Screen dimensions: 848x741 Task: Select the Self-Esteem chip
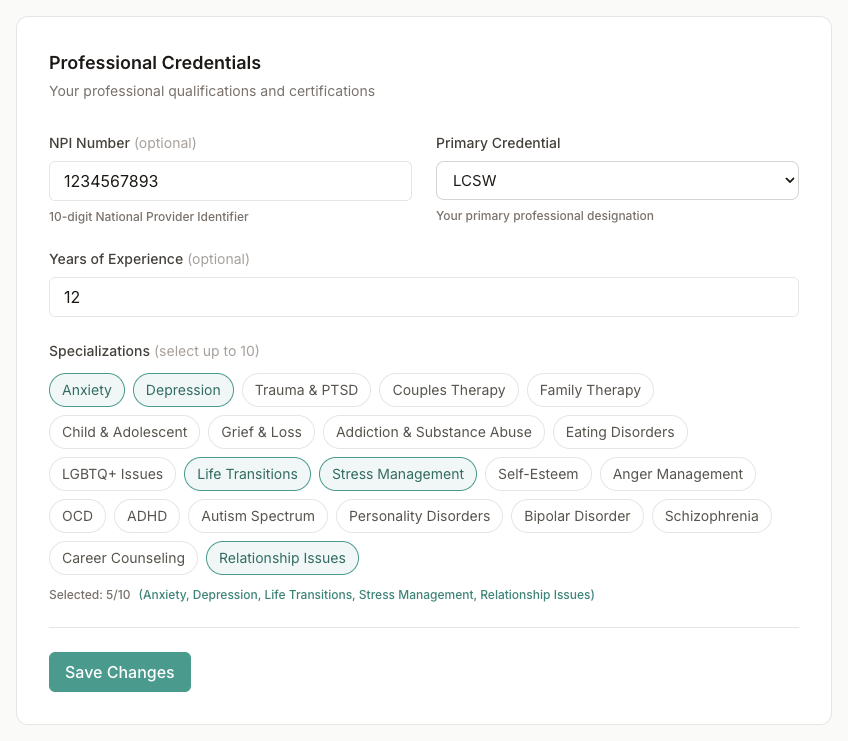coord(538,474)
